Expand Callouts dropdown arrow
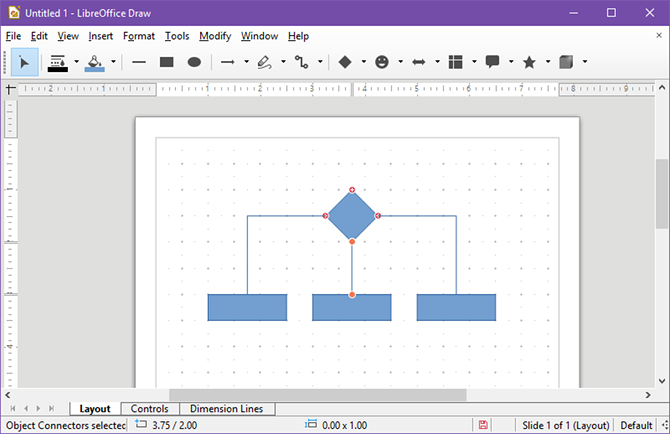 (x=511, y=62)
